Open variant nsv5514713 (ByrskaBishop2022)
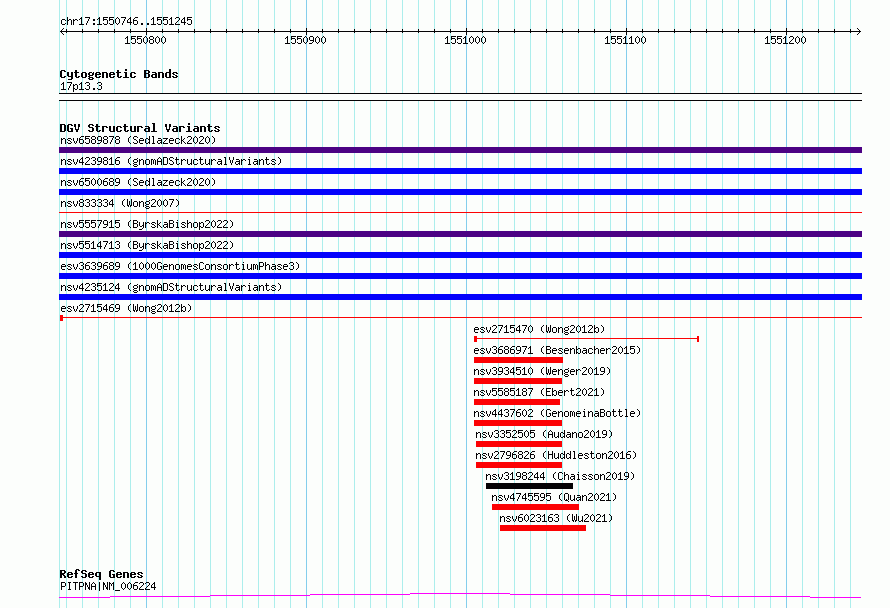 click(147, 245)
